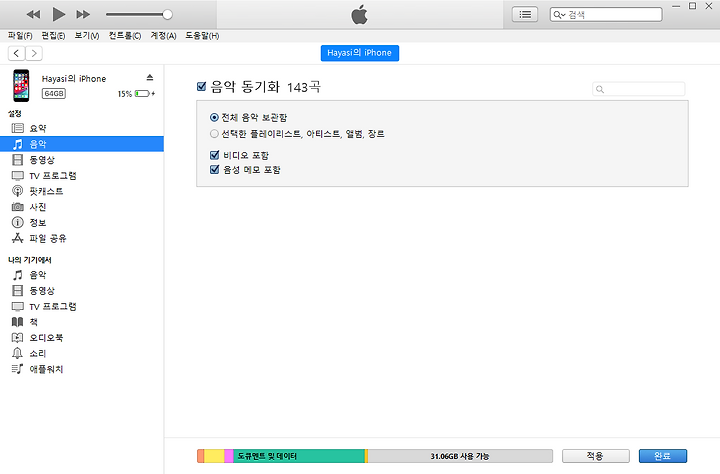The height and width of the screenshot is (474, 720).
Task: Open the 보기(V) menu
Action: 87,36
